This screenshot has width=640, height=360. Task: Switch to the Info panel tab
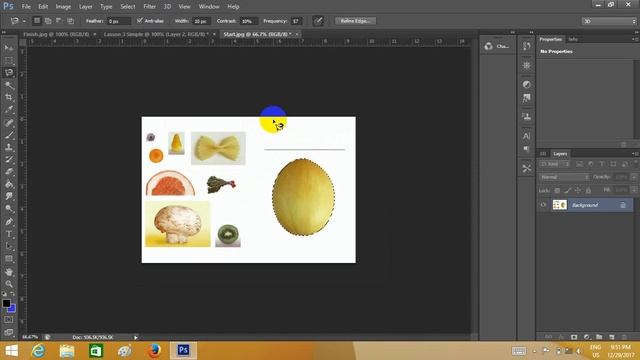pos(573,39)
